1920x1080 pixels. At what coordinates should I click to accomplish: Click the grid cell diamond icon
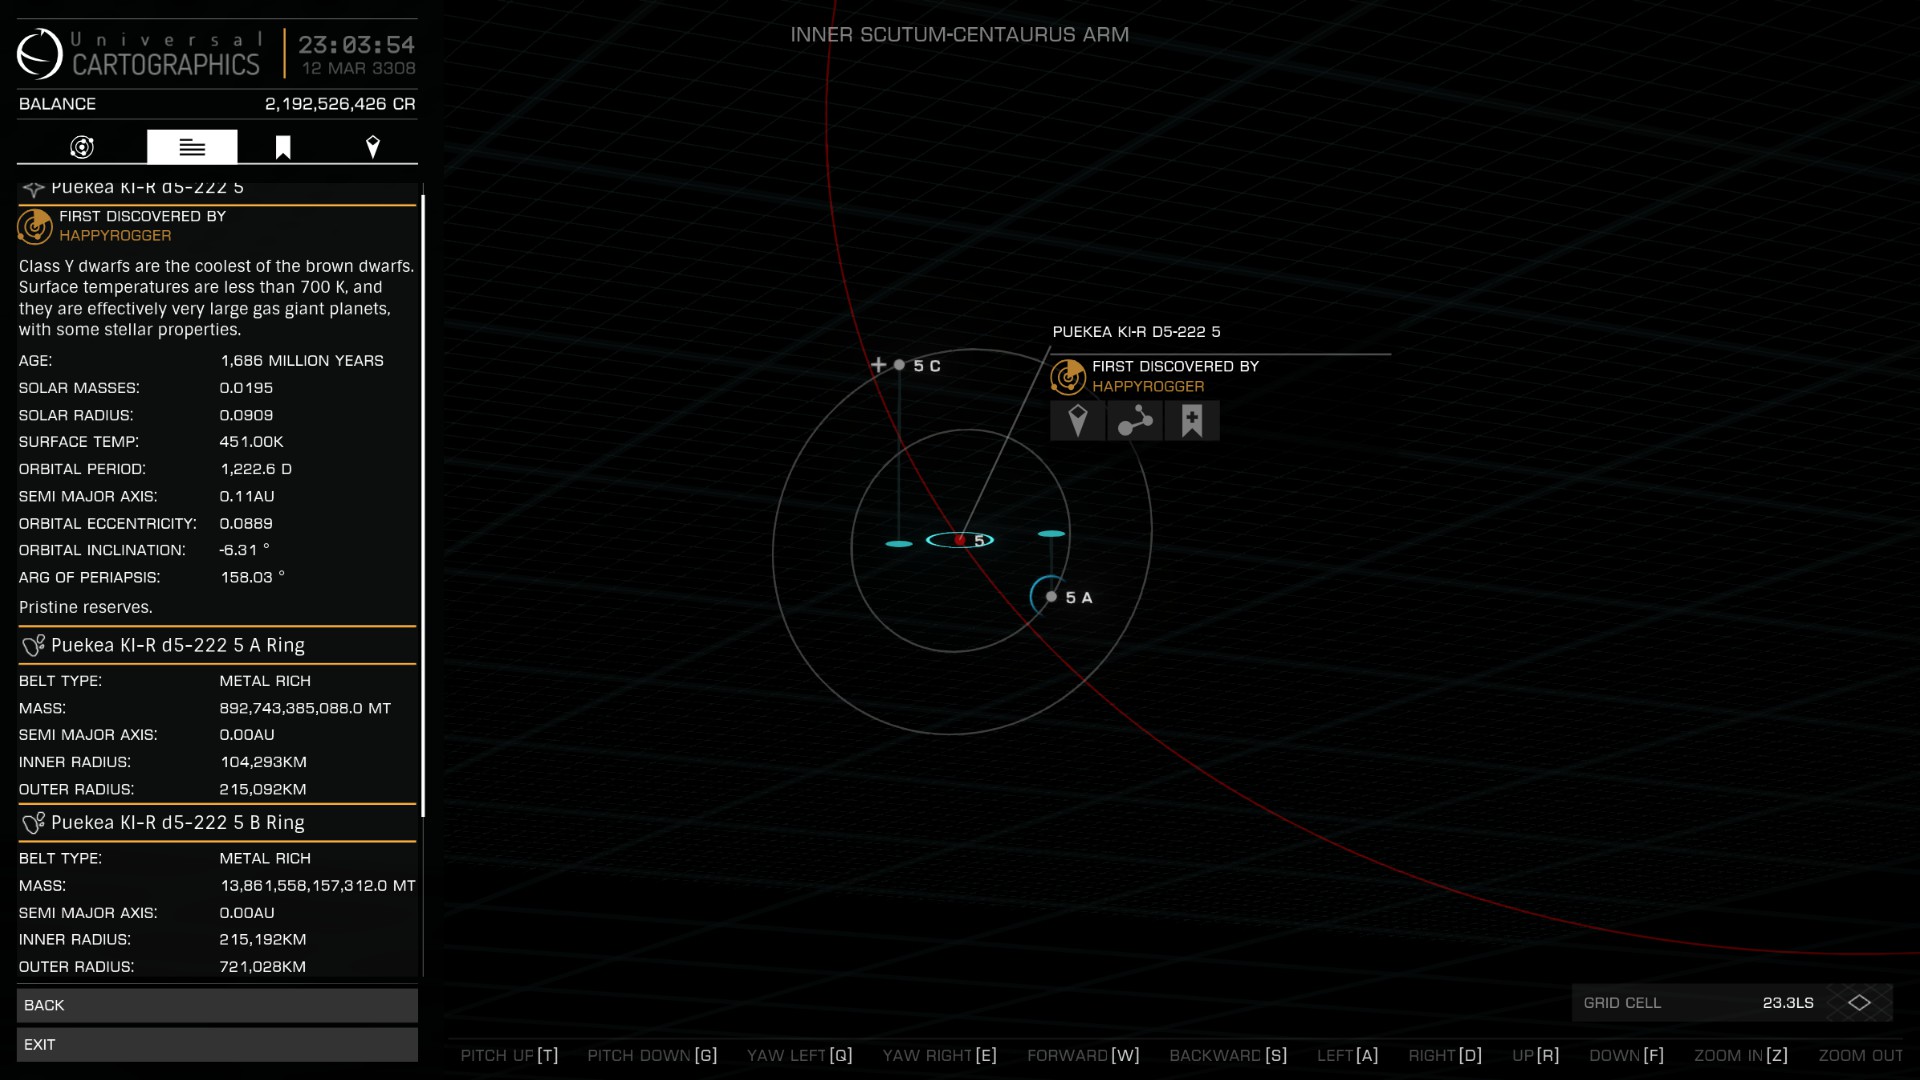click(1859, 1002)
